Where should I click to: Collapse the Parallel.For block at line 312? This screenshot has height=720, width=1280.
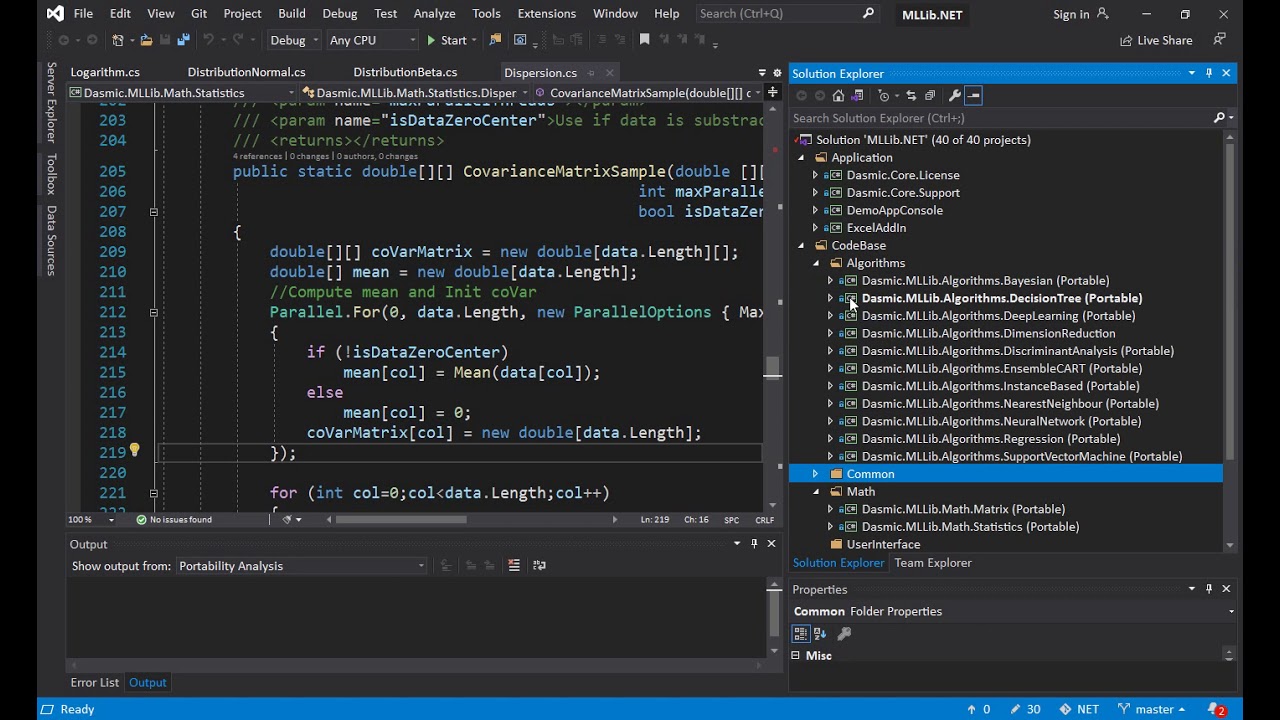tap(154, 312)
